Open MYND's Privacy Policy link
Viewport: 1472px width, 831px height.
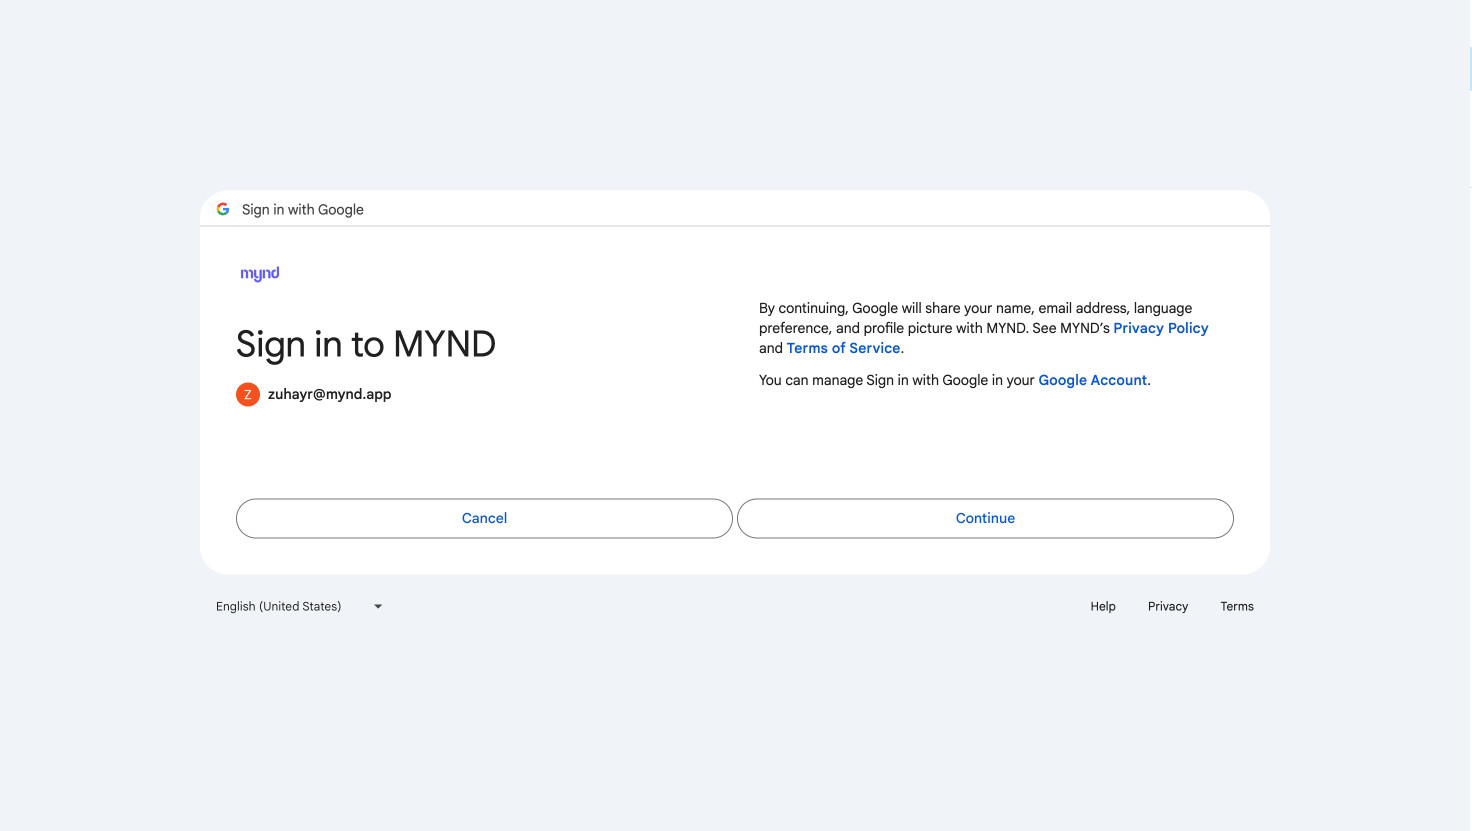tap(1161, 328)
